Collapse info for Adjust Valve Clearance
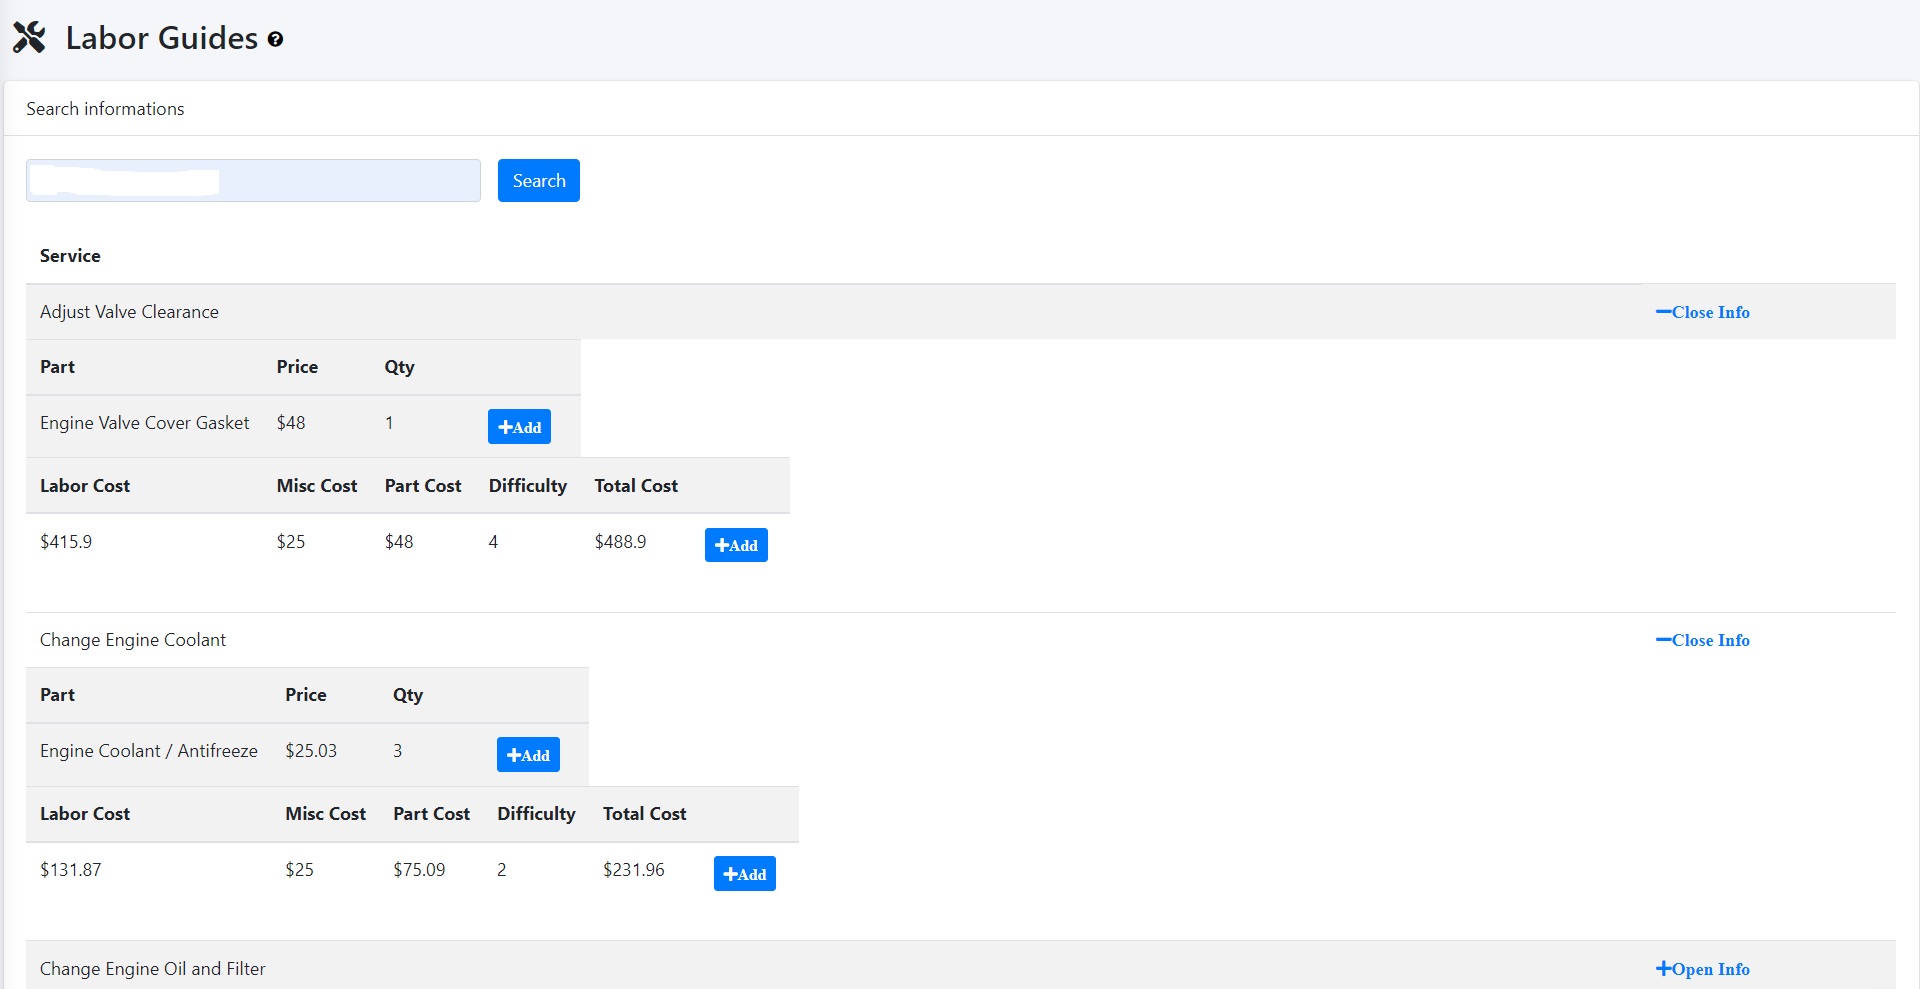Screen dimensions: 1920x989 point(1702,312)
